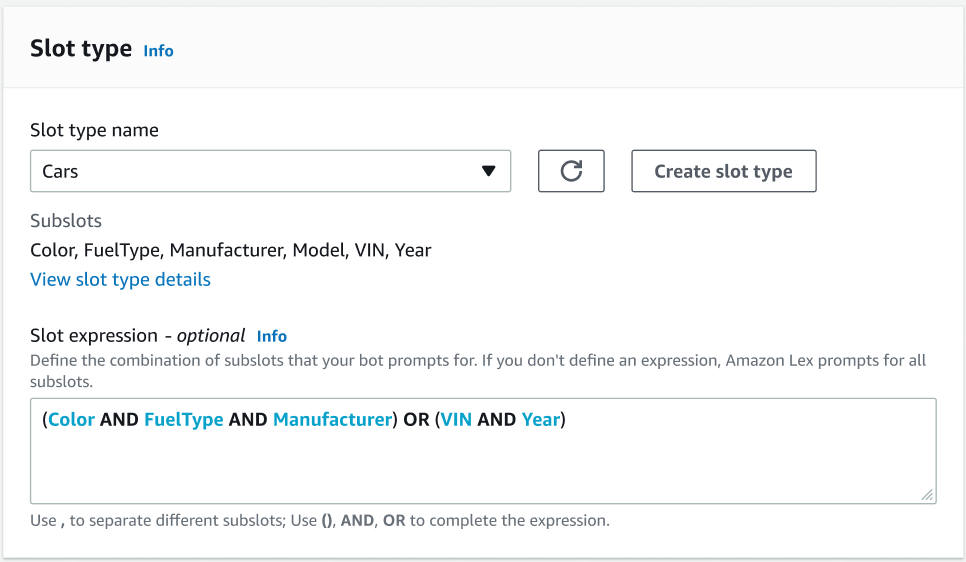966x562 pixels.
Task: Open the Slot type name dropdown
Action: (x=270, y=171)
